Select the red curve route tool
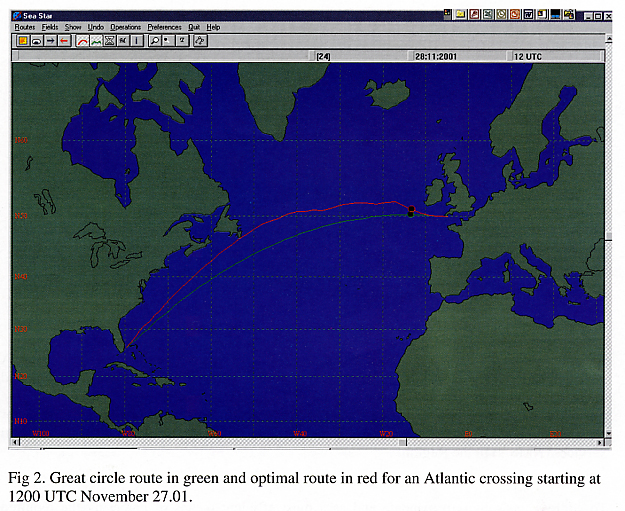625x511 pixels. [x=83, y=41]
